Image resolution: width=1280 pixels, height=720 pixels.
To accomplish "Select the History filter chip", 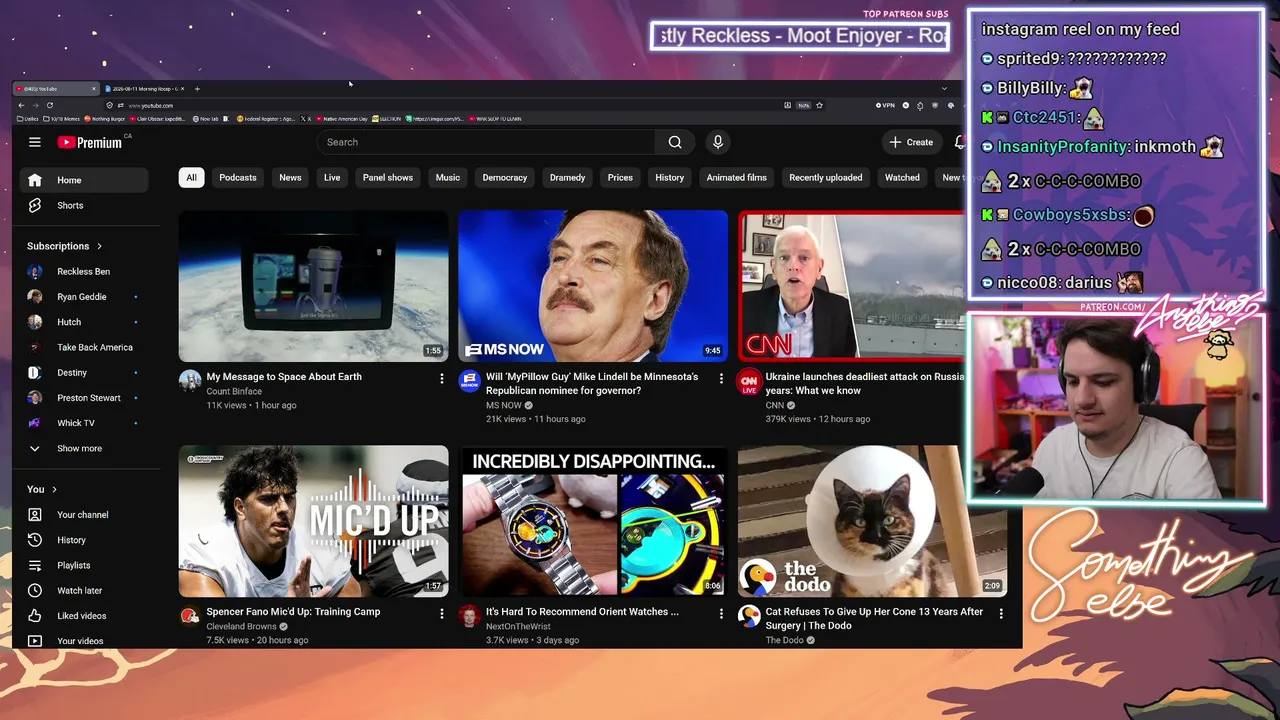I will click(x=670, y=178).
